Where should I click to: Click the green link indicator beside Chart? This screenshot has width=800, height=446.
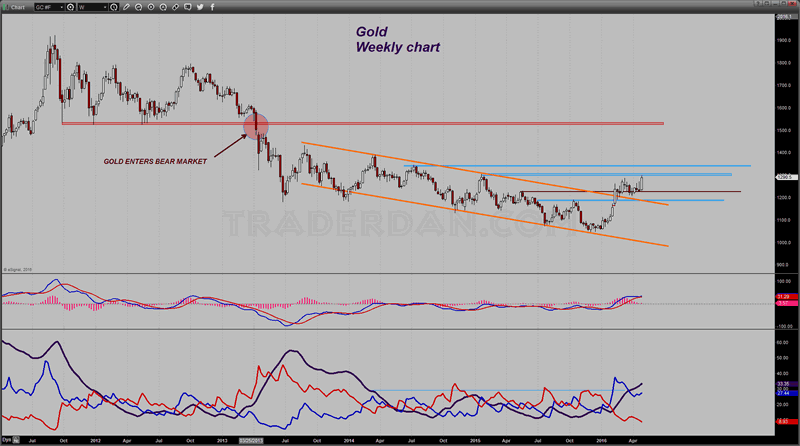[x=4, y=7]
